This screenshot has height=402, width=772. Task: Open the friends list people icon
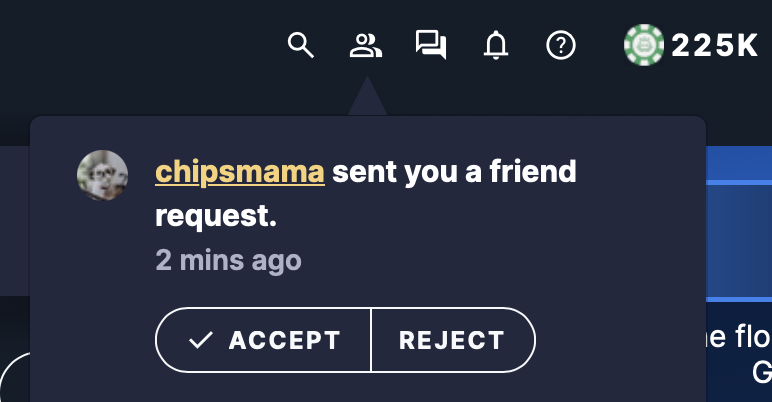(x=365, y=45)
